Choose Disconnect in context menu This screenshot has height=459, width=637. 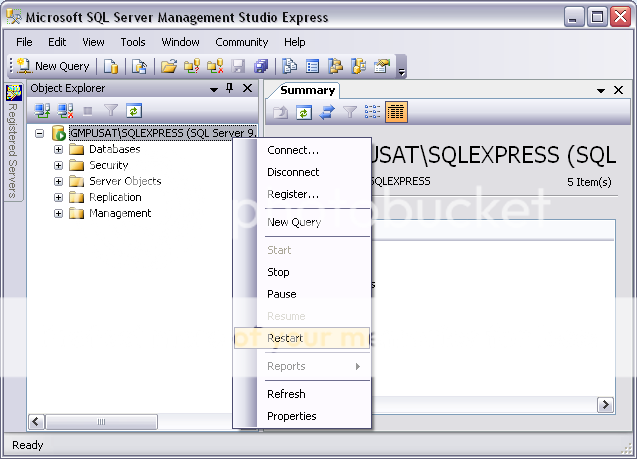[302, 172]
